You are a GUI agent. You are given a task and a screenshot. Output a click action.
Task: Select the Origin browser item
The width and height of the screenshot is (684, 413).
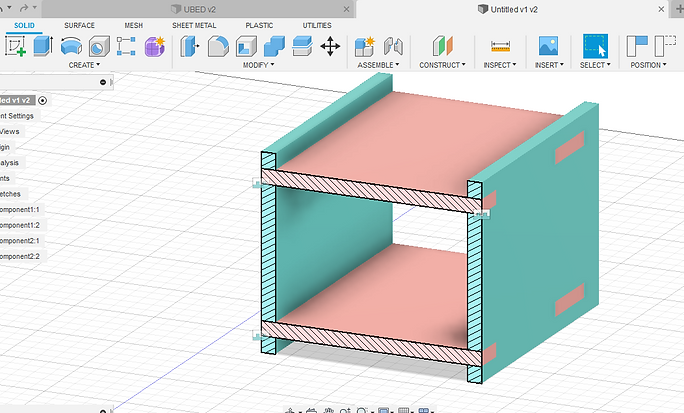[x=5, y=147]
